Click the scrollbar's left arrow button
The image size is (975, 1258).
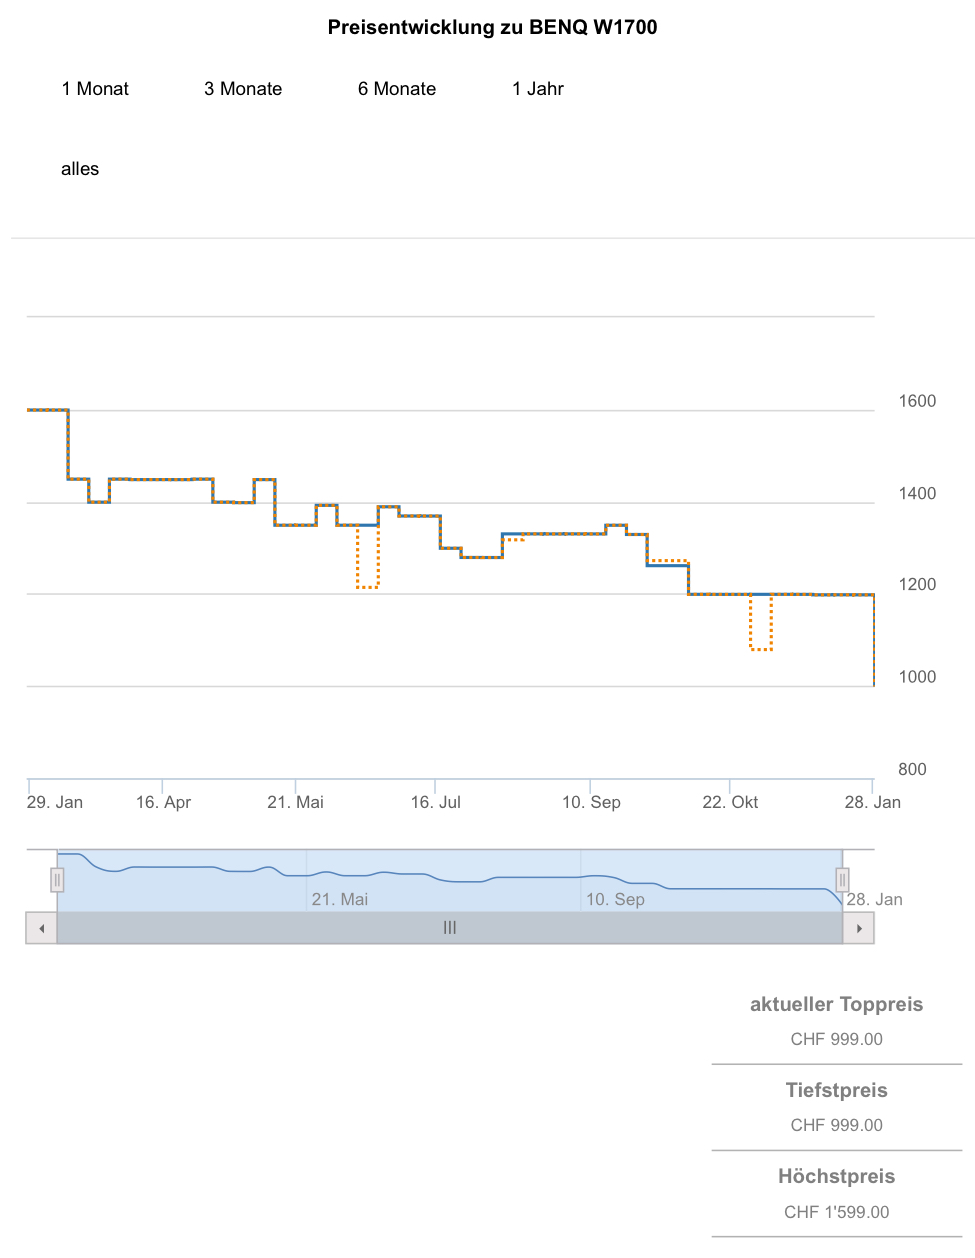(x=41, y=928)
